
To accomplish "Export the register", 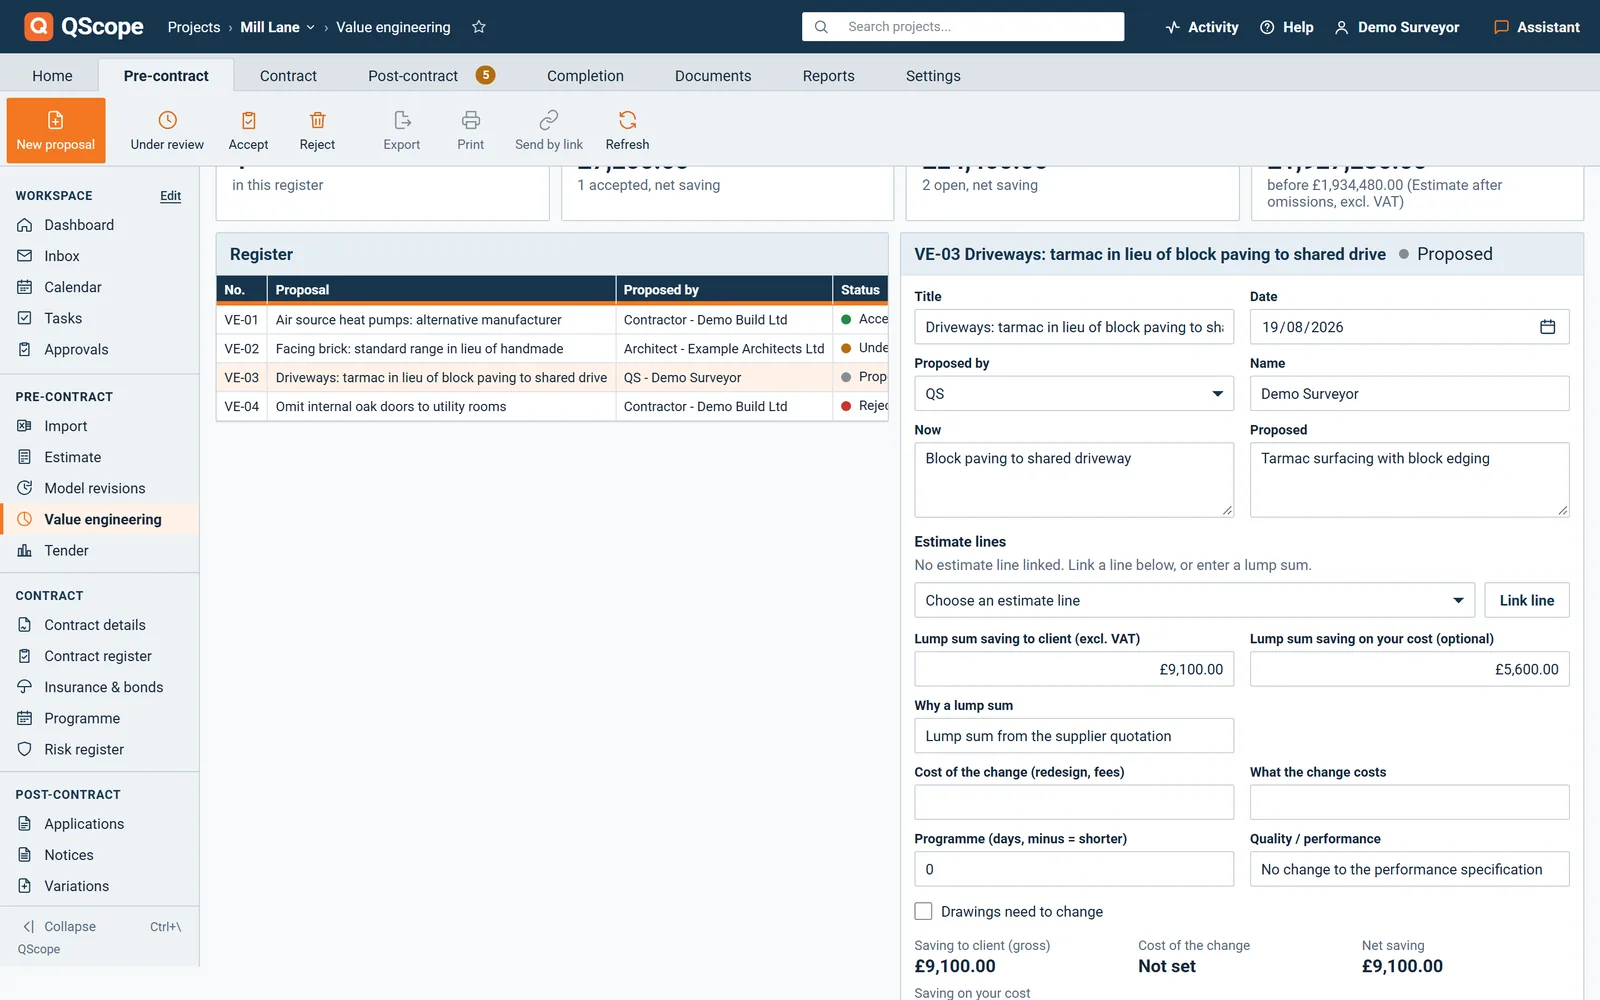I will click(402, 130).
